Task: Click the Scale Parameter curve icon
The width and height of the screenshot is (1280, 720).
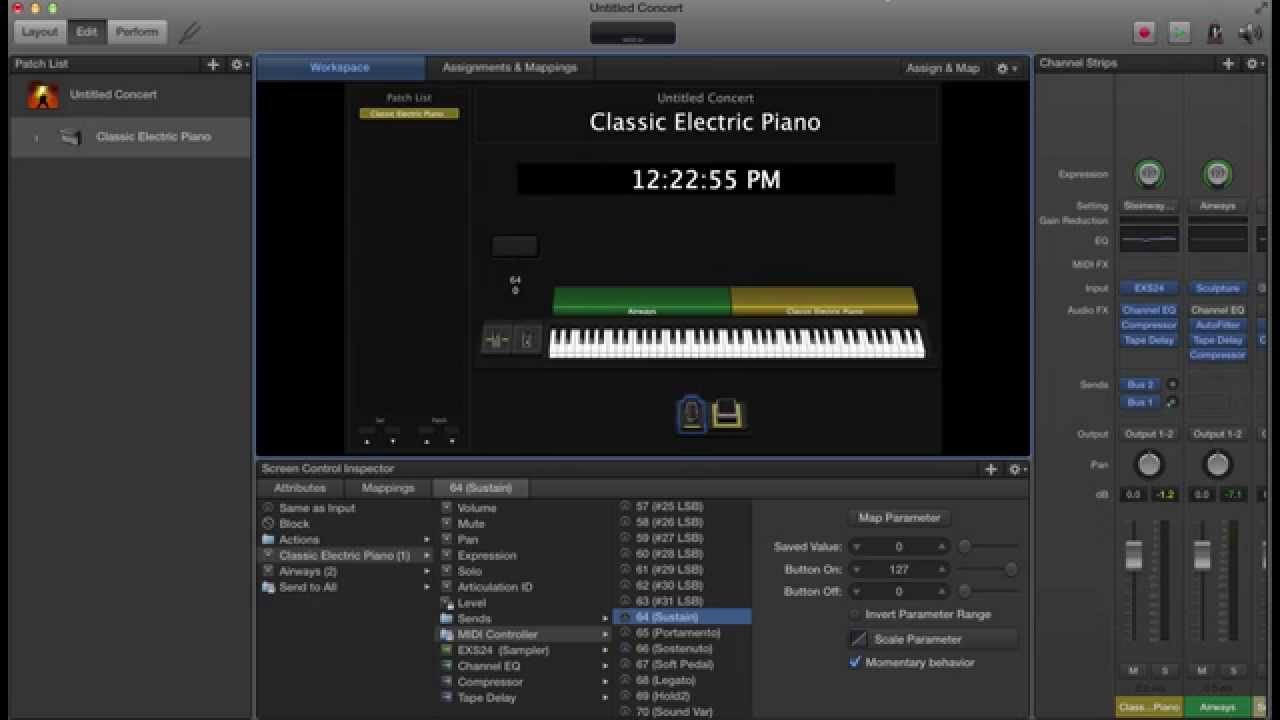Action: pos(858,639)
